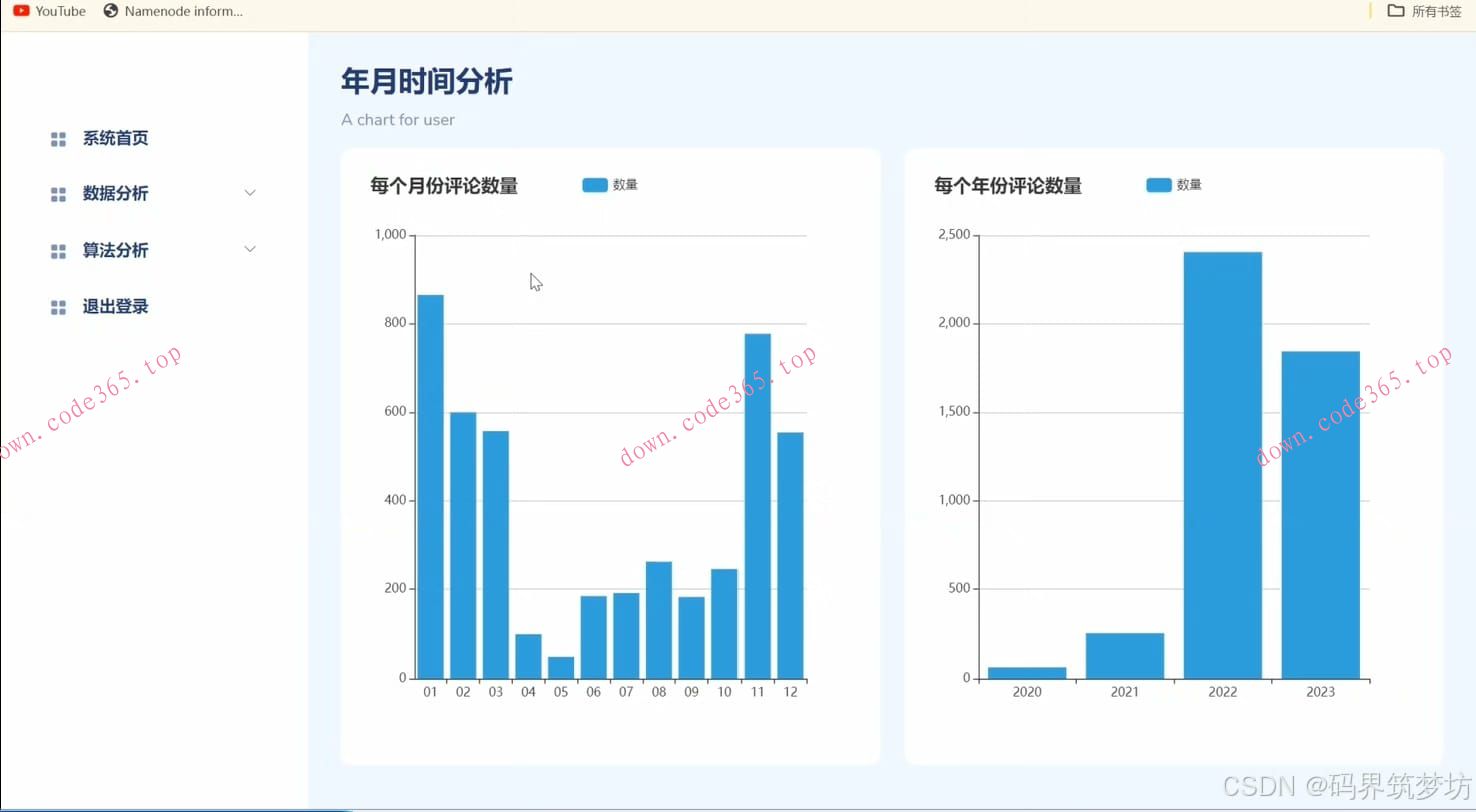Click the 1,000 label on monthly y-axis
Image resolution: width=1476 pixels, height=812 pixels.
(390, 235)
